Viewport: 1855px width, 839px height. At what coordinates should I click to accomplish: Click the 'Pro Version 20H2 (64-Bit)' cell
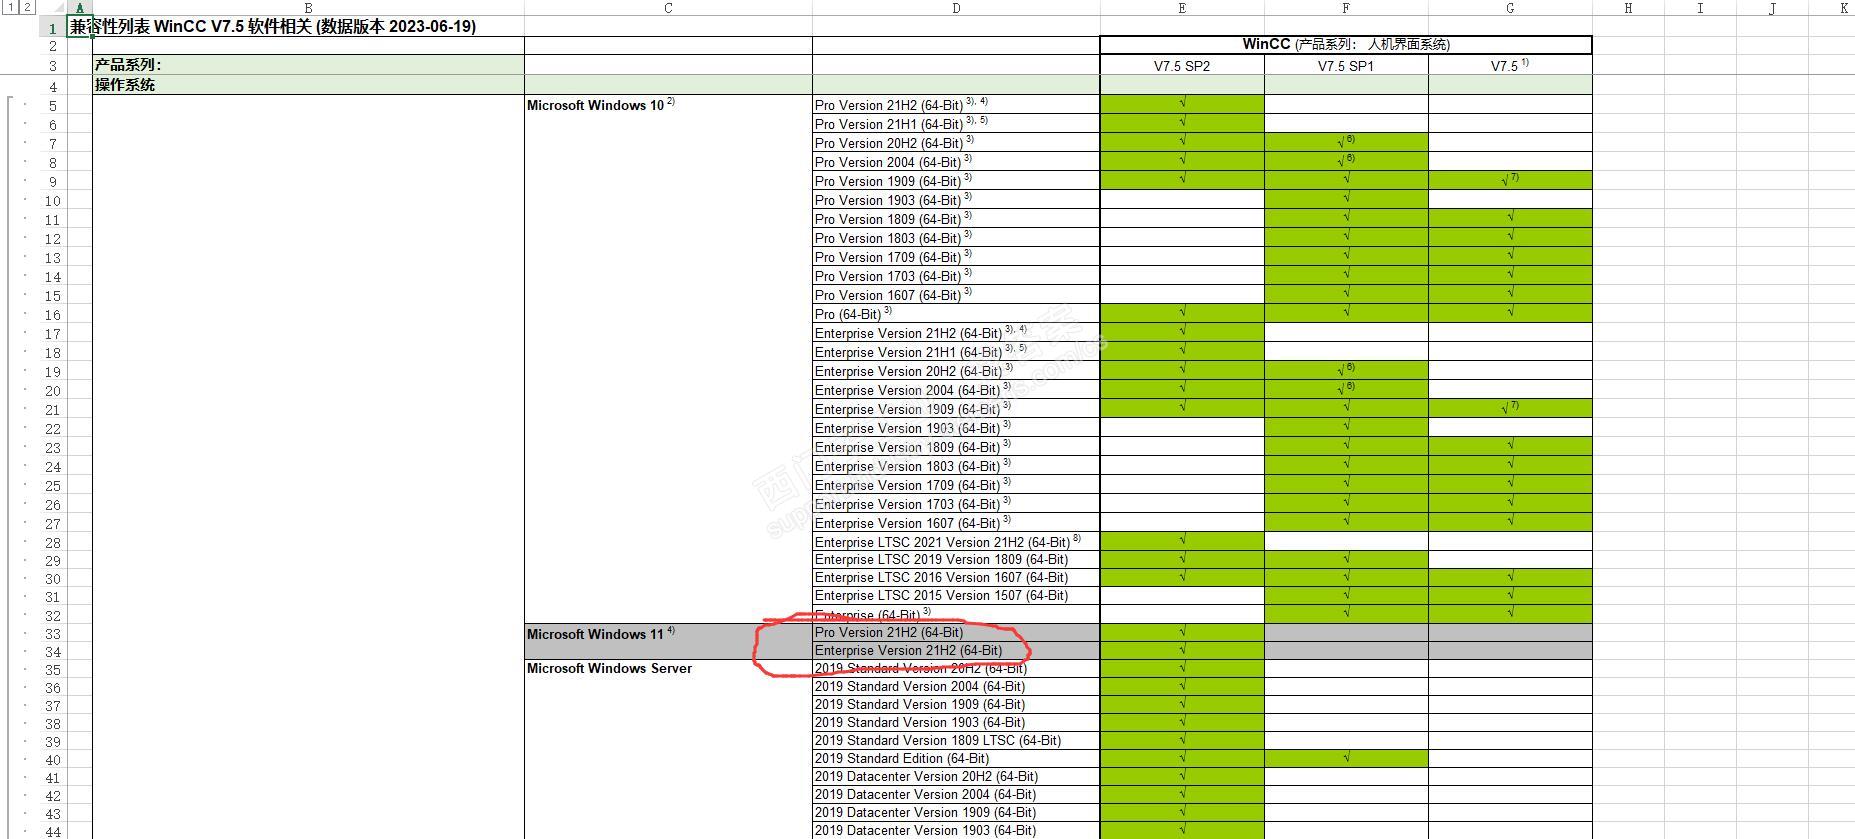(x=956, y=143)
